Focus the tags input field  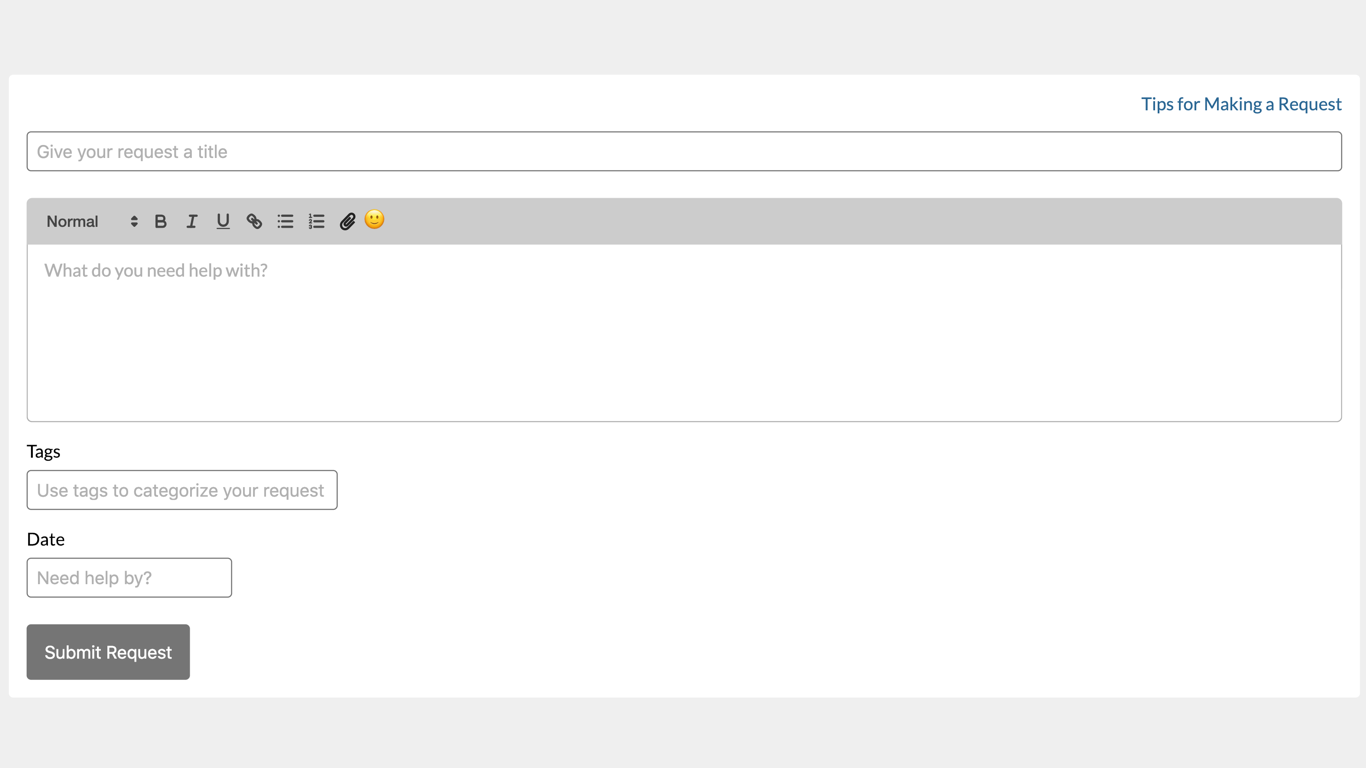182,490
